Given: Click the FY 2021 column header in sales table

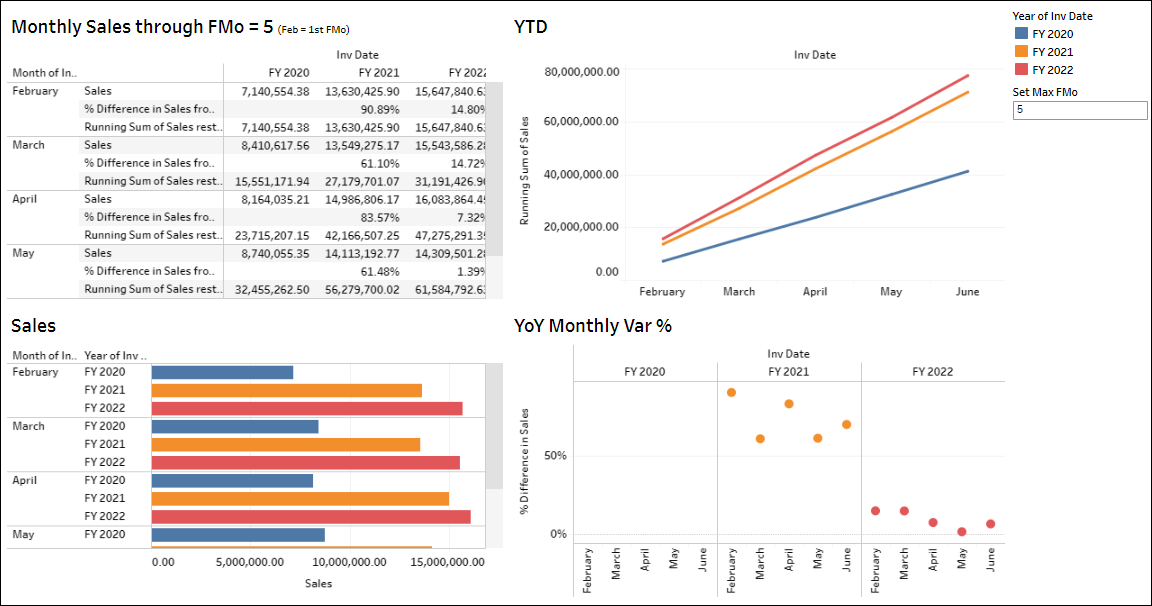Looking at the screenshot, I should pyautogui.click(x=379, y=73).
